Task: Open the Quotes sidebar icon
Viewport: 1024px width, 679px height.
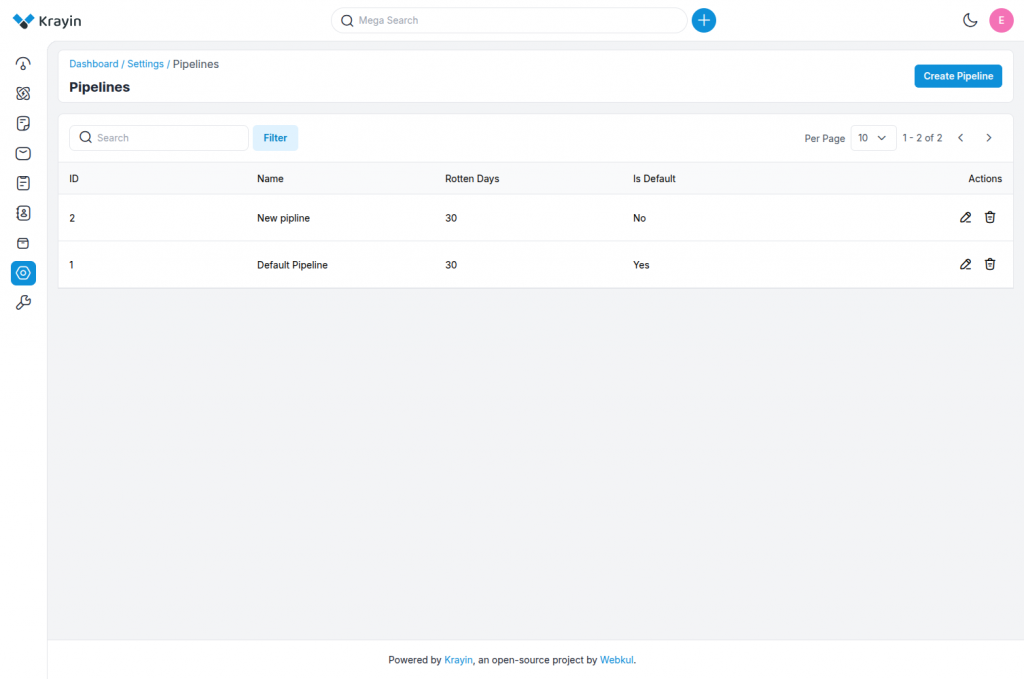Action: point(23,123)
